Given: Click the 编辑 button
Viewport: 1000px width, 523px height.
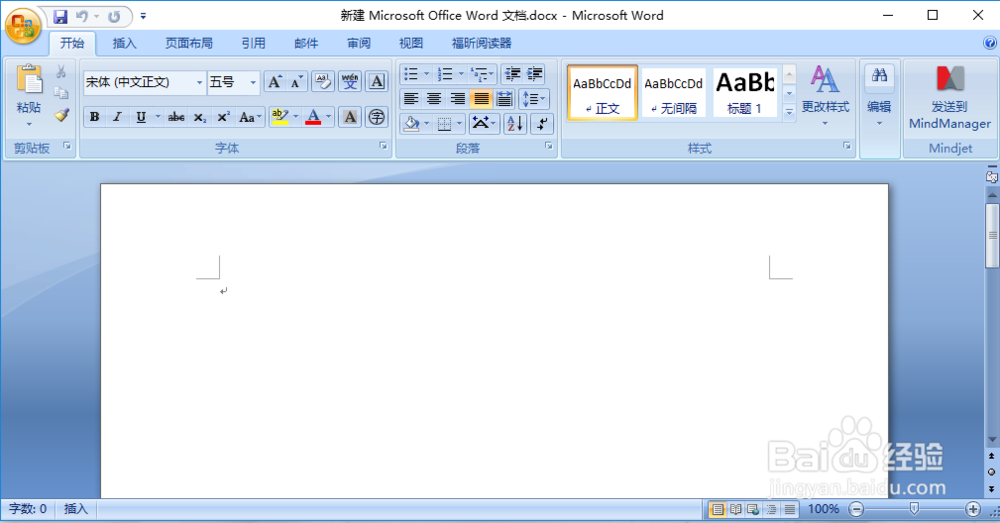Looking at the screenshot, I should coord(879,96).
